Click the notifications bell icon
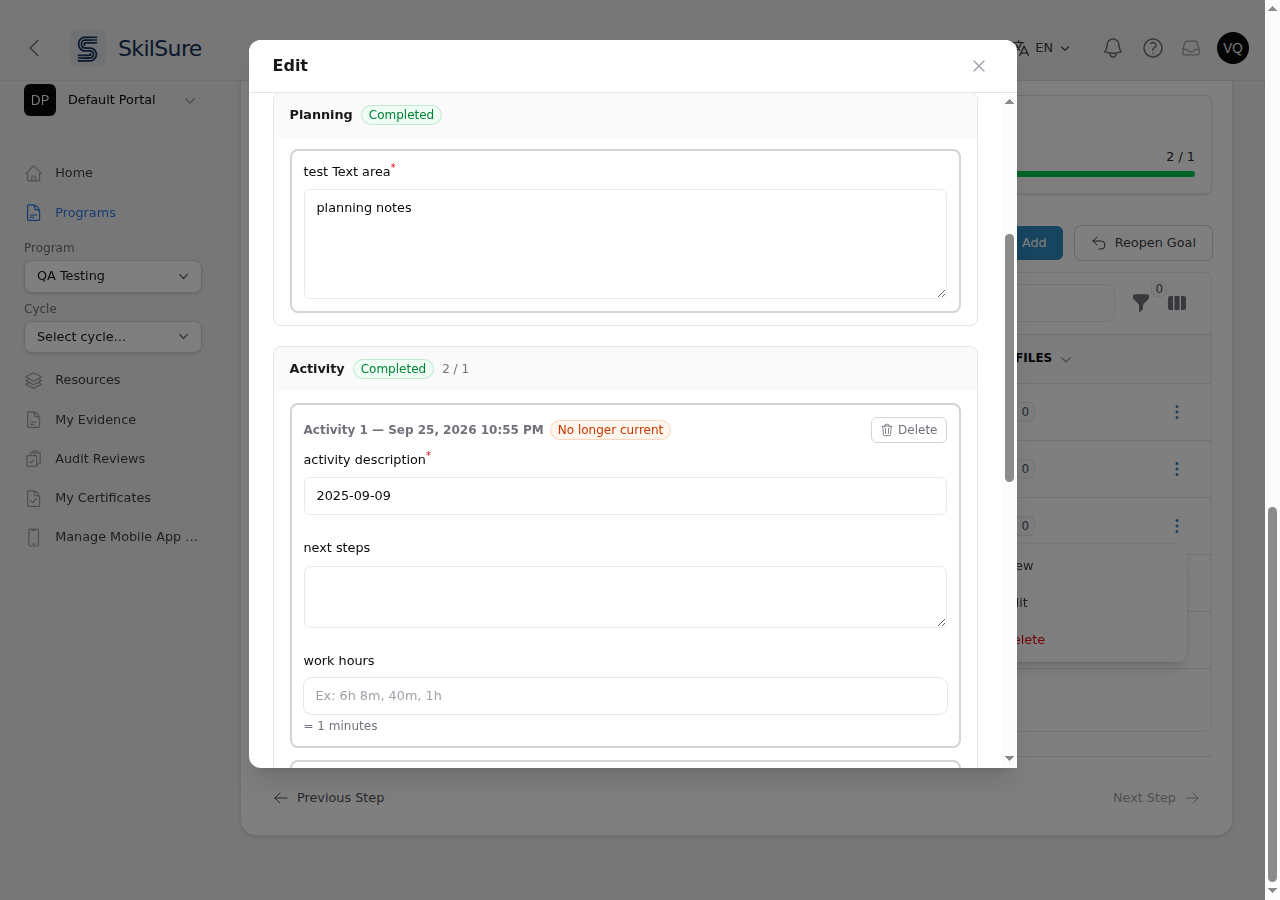1280x900 pixels. click(1113, 48)
